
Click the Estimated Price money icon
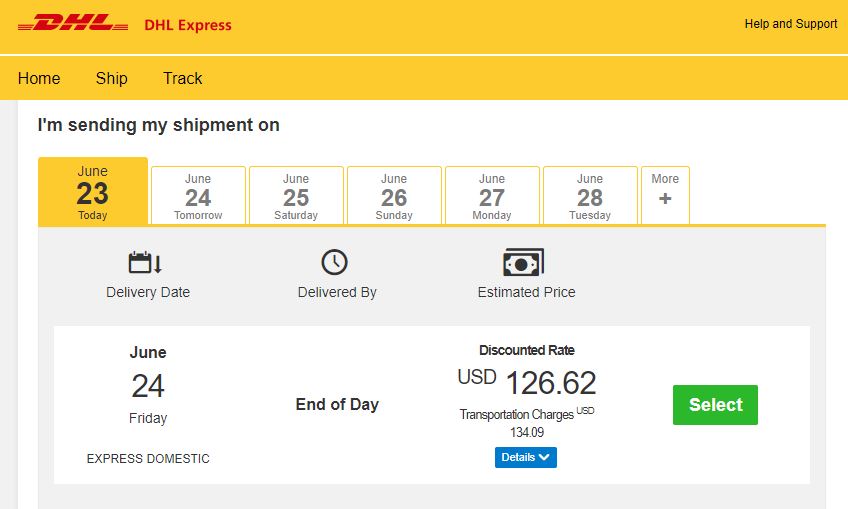coord(523,263)
